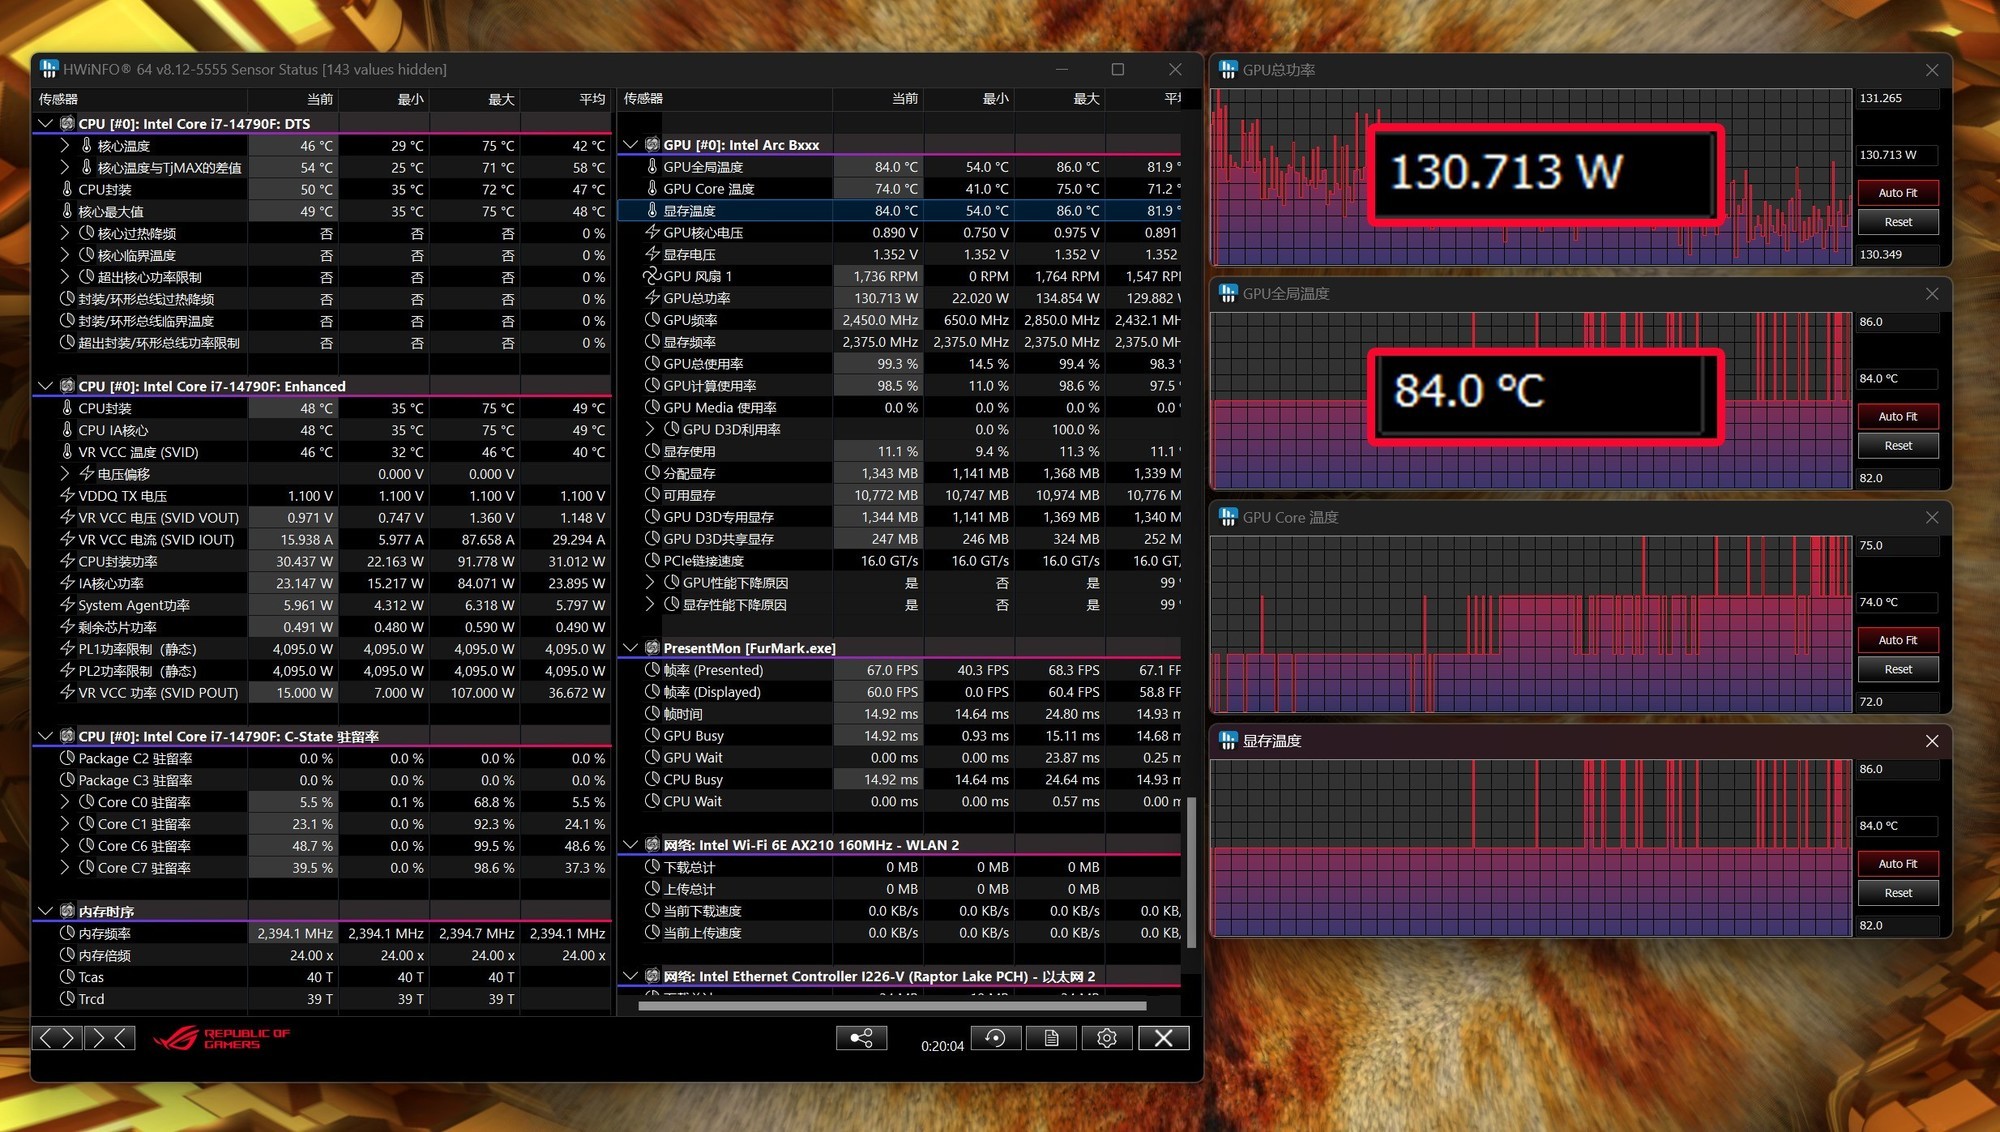The image size is (2000, 1132).
Task: Click left panel 最大 column header
Action: 476,99
